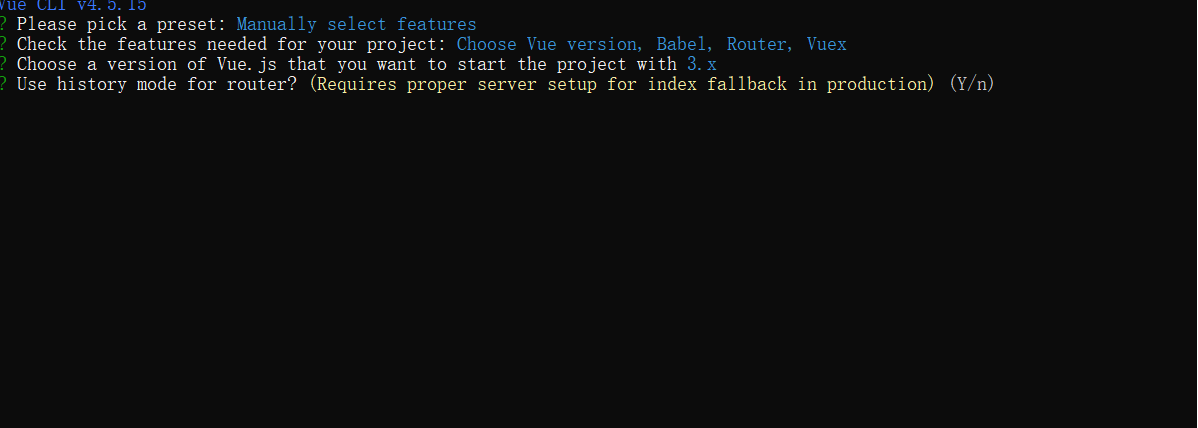
Task: Click the 'Check the features needed for your project' prompt
Action: [x=232, y=44]
